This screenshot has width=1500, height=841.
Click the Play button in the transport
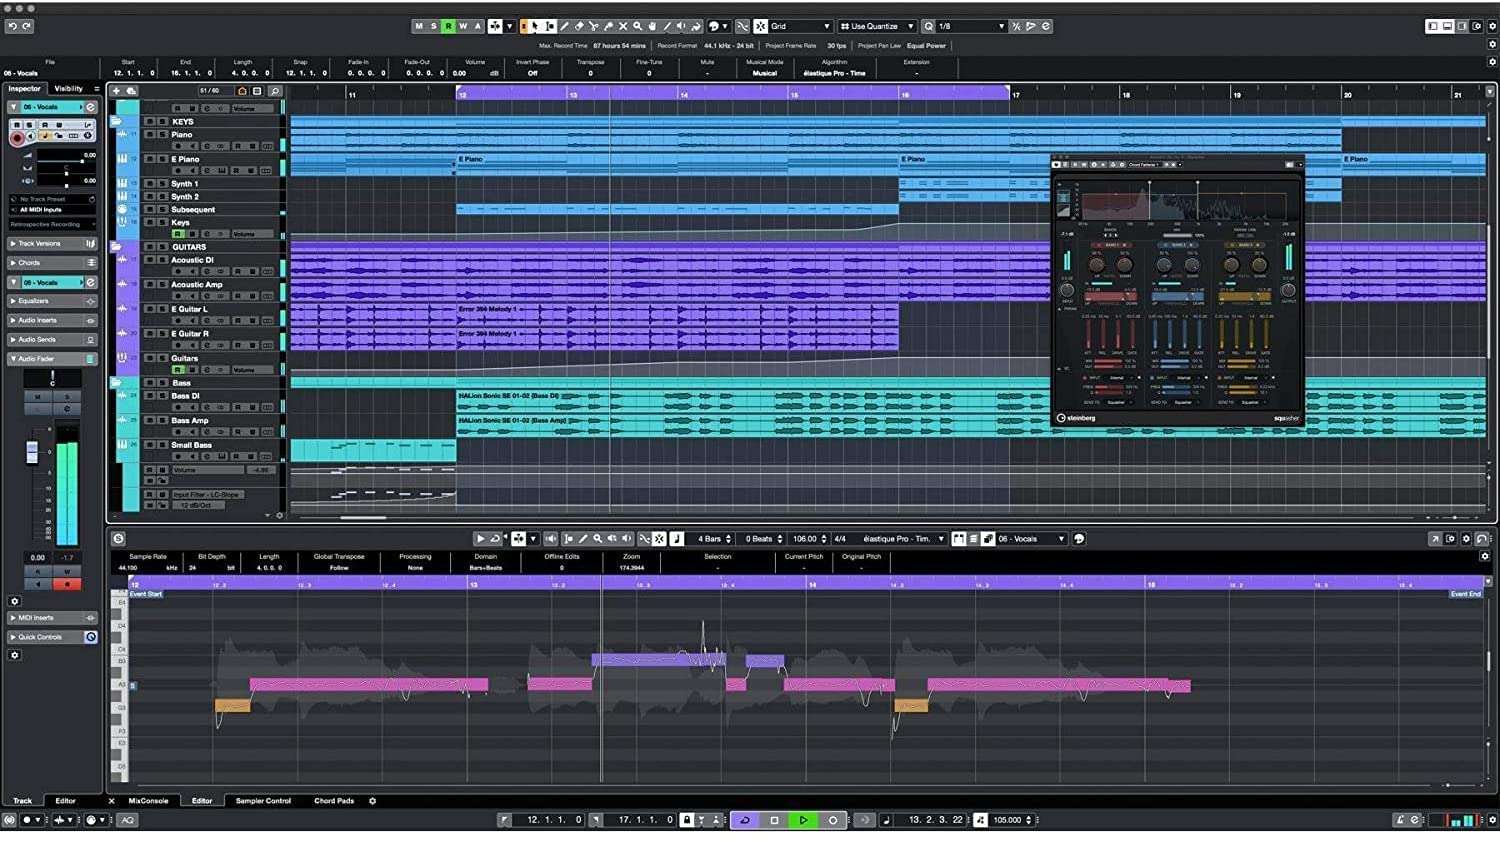point(803,820)
